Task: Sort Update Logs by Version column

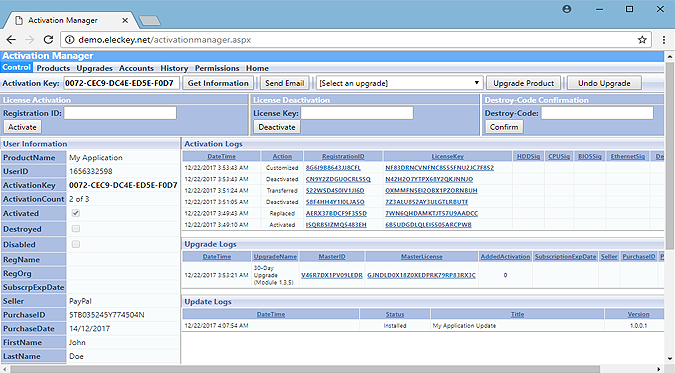Action: pyautogui.click(x=638, y=314)
